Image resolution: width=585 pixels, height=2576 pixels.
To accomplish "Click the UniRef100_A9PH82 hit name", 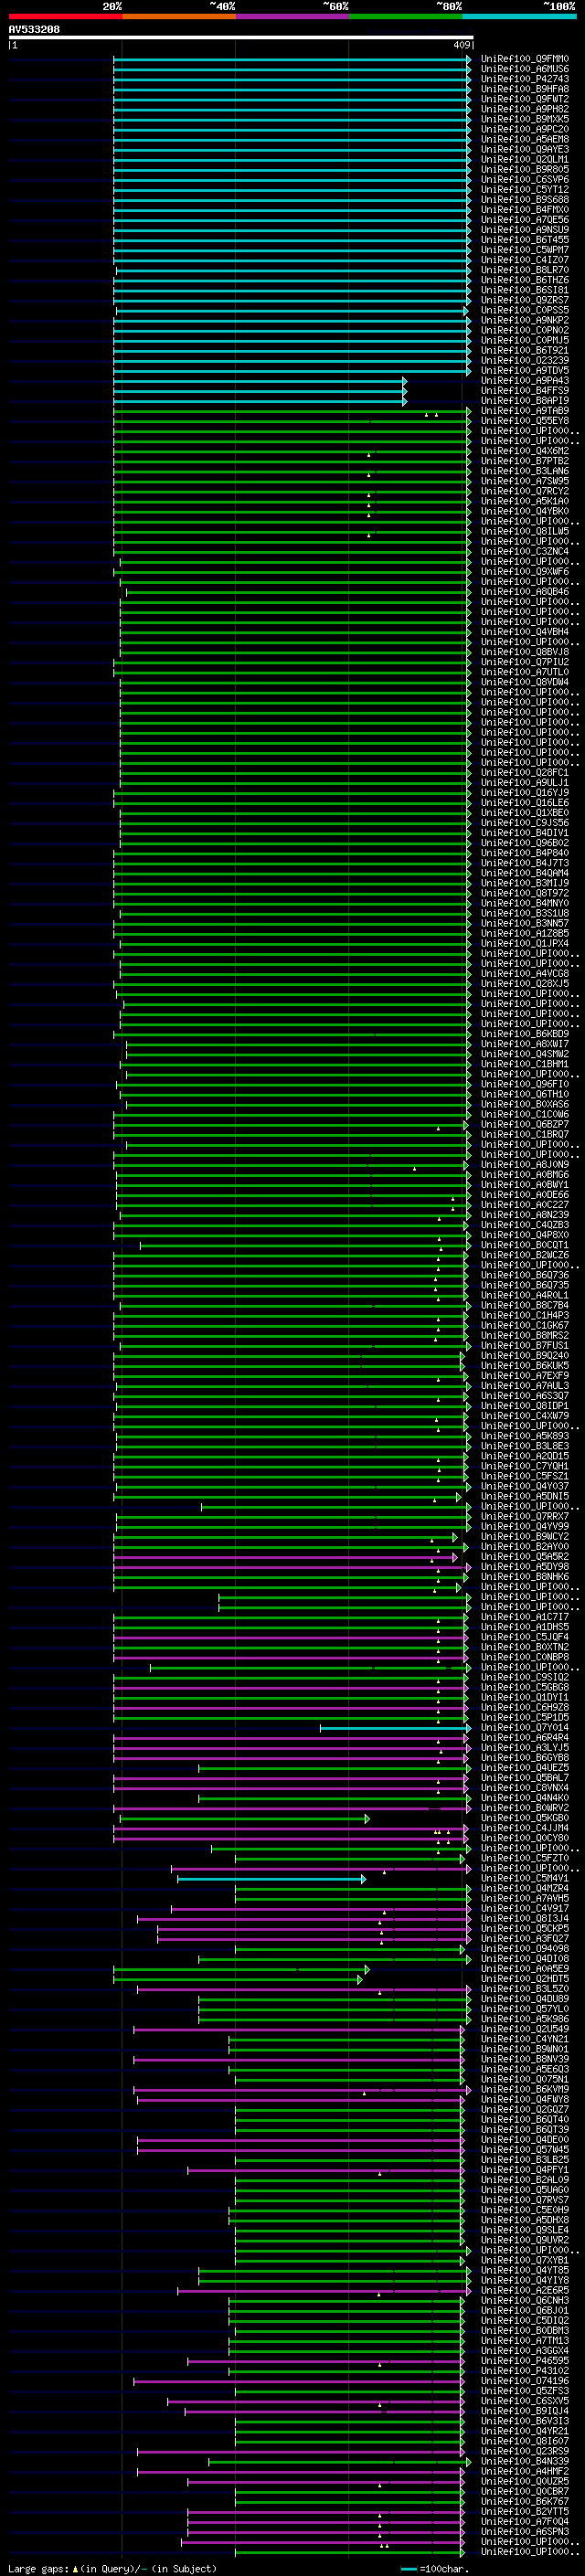I will (525, 109).
